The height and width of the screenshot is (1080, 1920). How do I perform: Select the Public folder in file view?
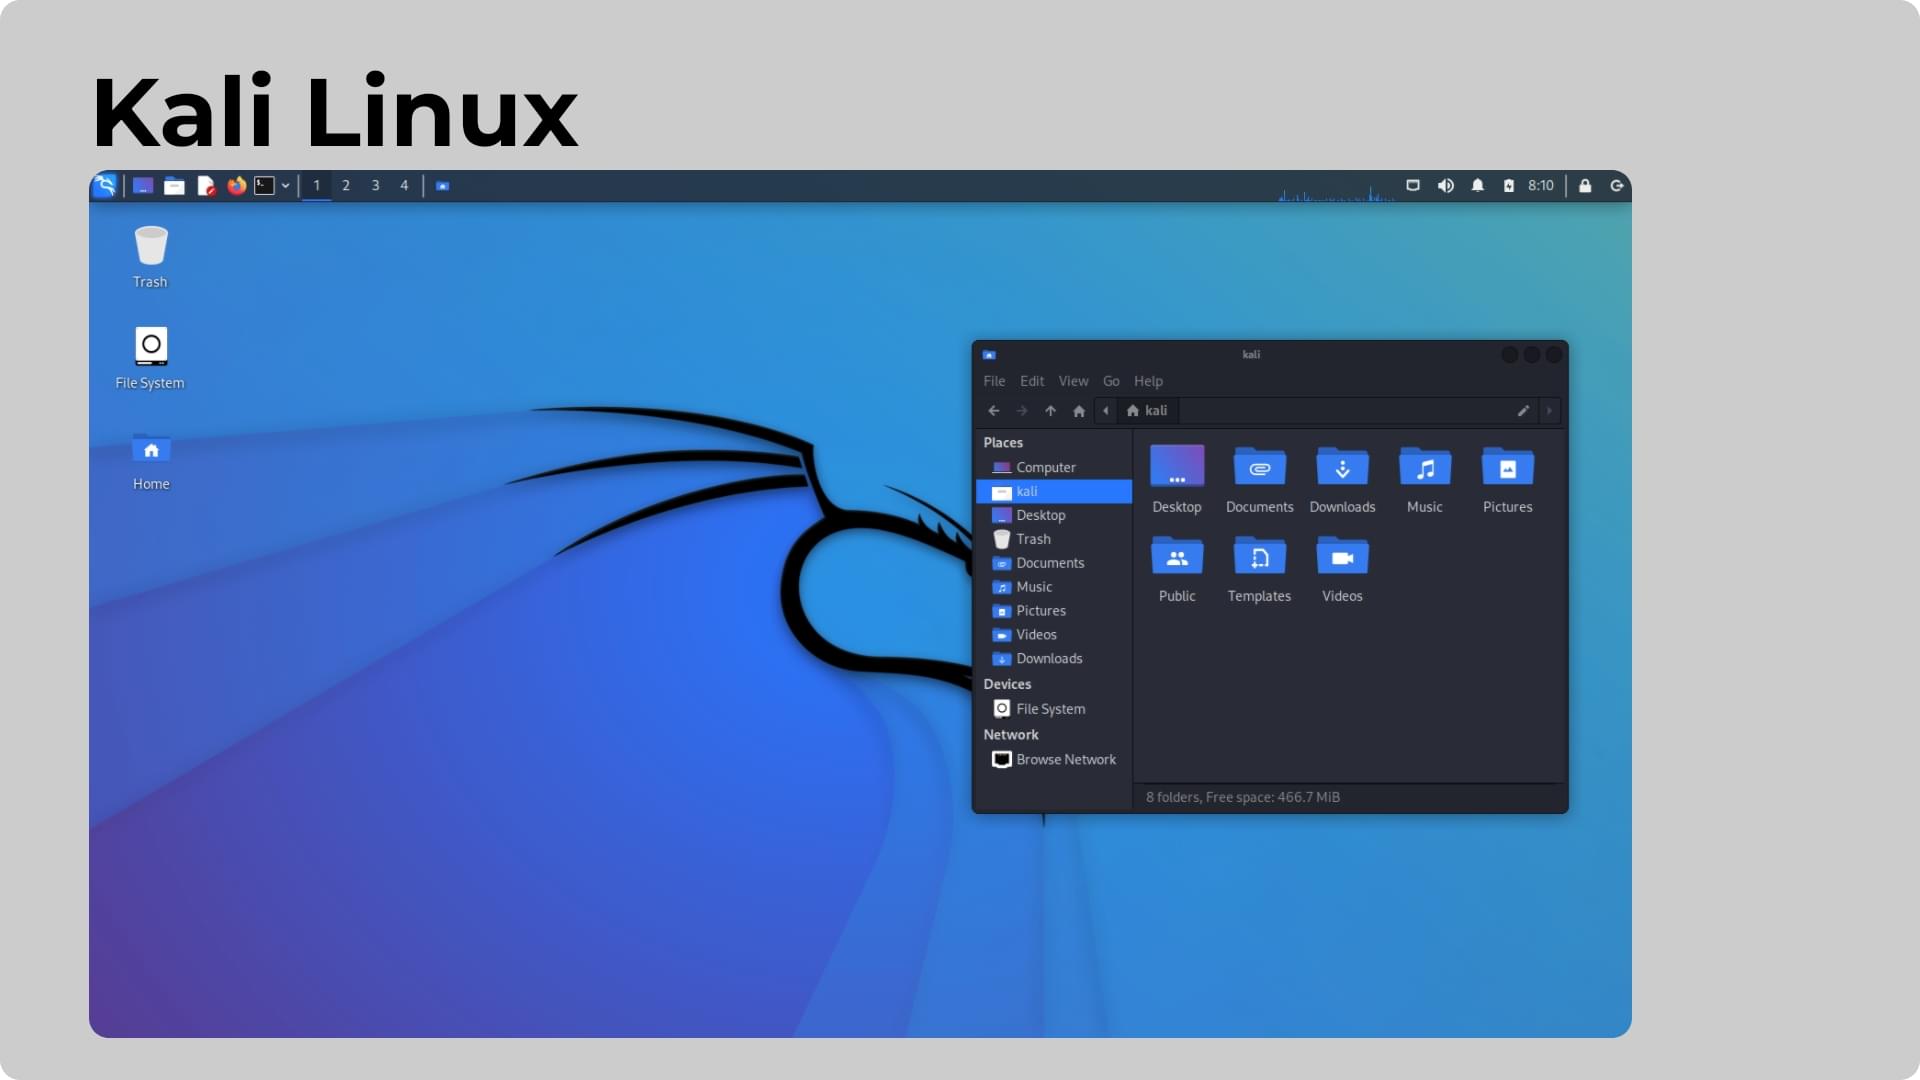coord(1177,569)
